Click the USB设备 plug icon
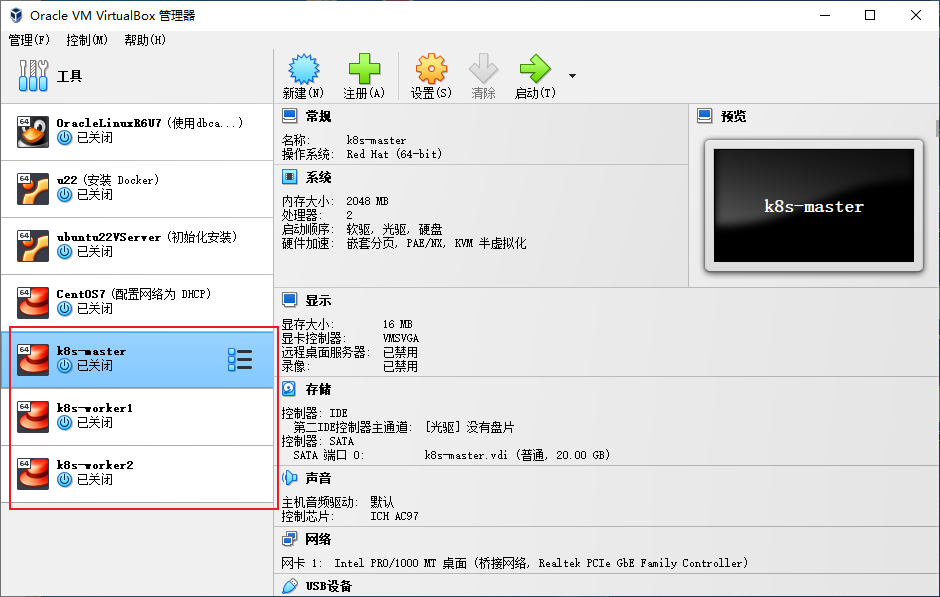 point(290,586)
